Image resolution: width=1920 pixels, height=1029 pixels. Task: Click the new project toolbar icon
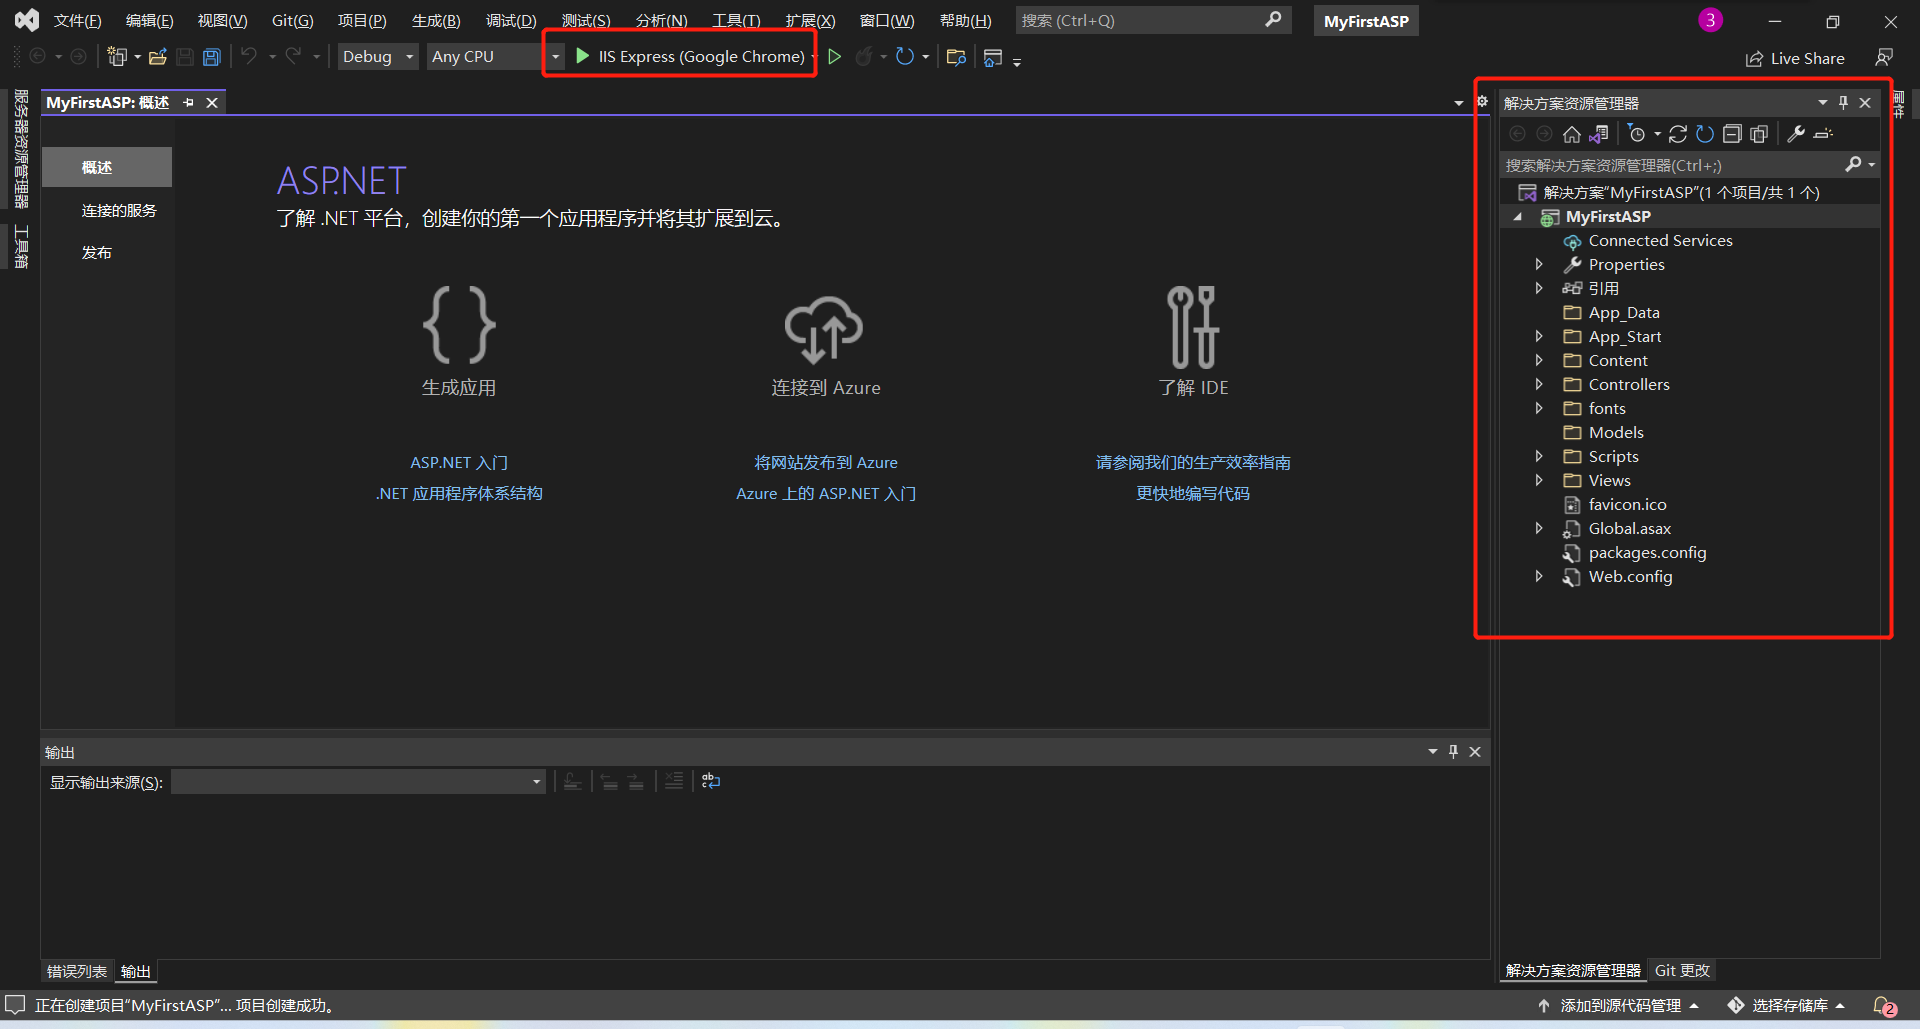click(x=117, y=57)
